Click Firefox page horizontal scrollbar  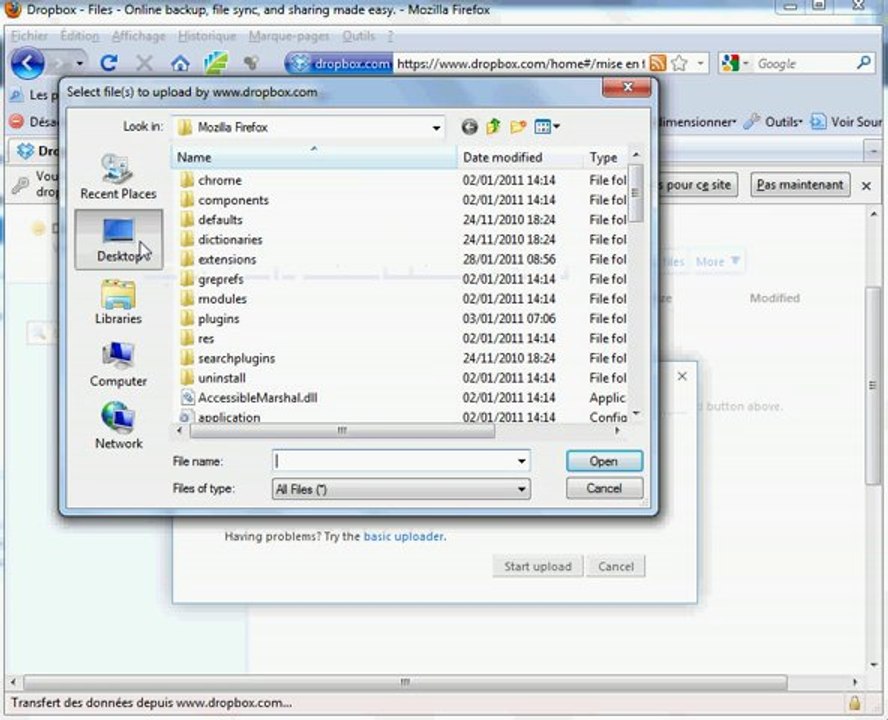405,682
